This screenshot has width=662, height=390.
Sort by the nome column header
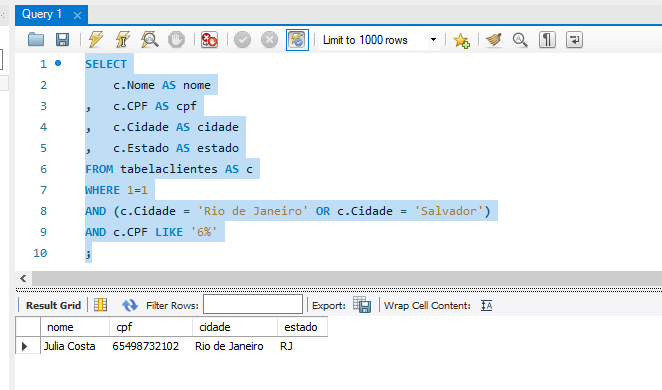[75, 327]
